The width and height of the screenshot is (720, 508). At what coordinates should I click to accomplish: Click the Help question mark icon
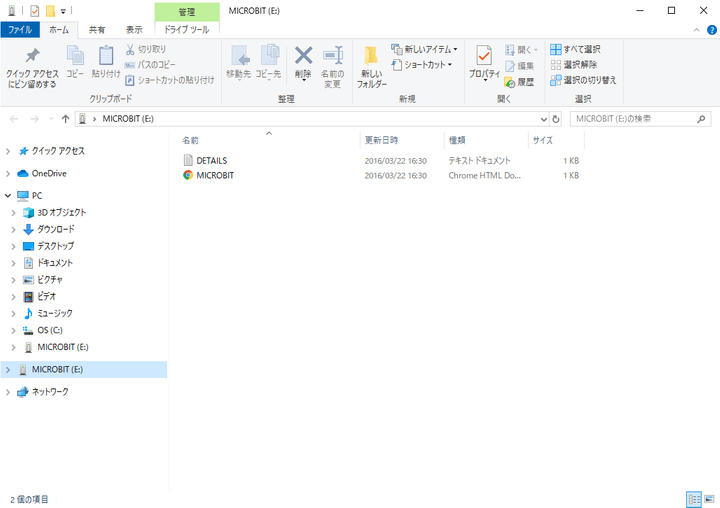(712, 30)
